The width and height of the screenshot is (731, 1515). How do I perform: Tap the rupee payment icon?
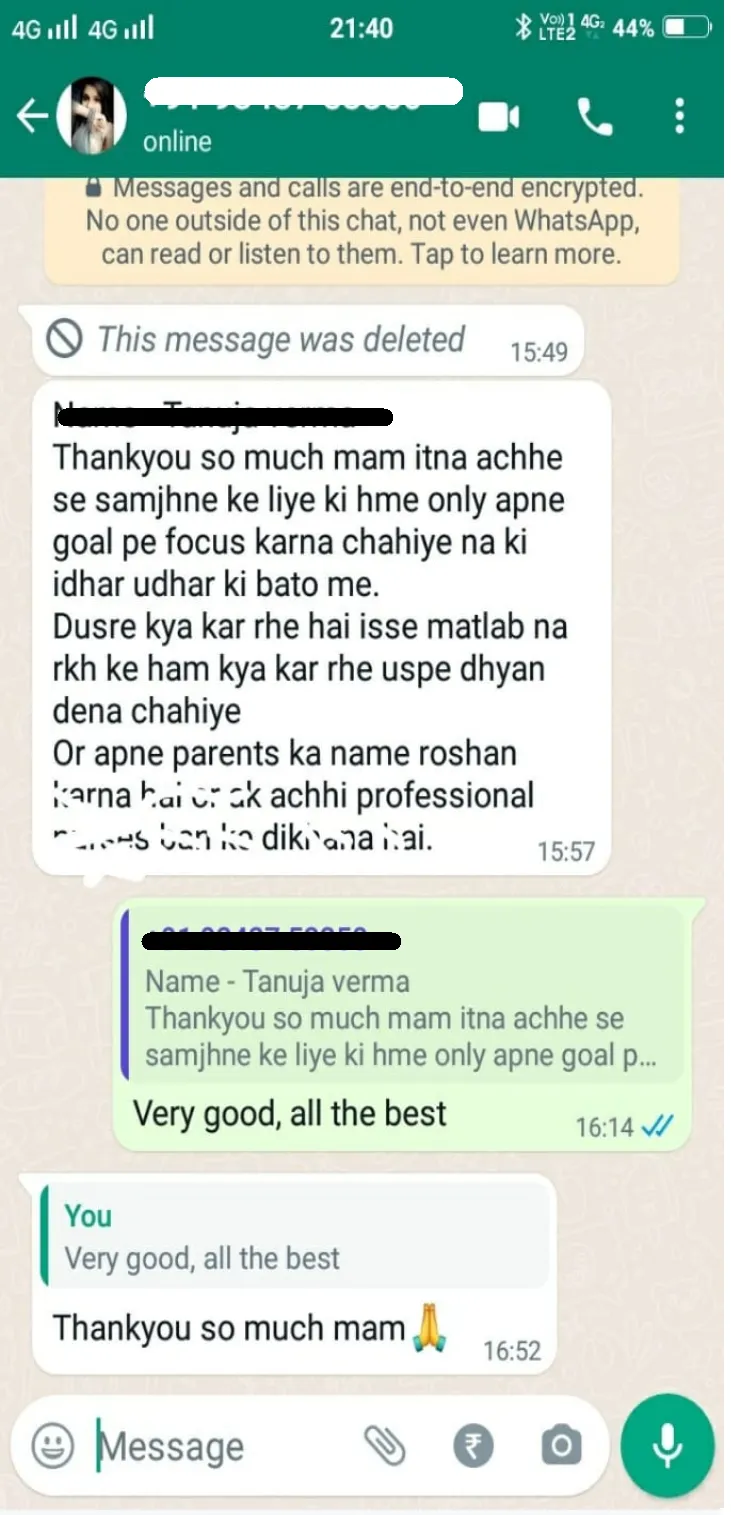click(473, 1446)
